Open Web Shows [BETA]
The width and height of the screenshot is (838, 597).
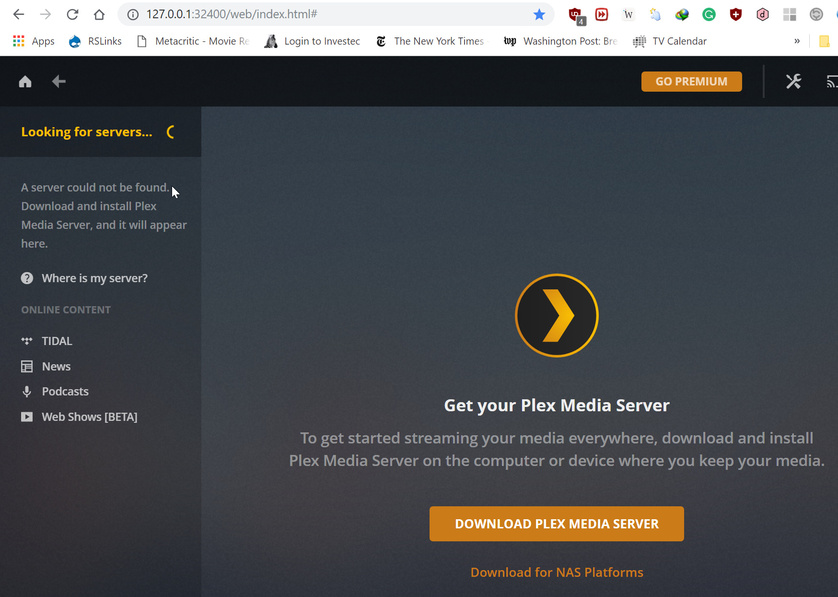coord(89,417)
